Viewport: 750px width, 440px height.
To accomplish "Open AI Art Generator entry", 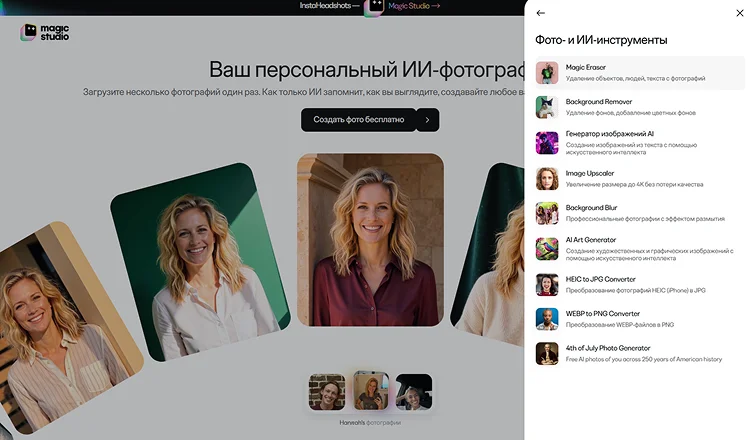I will [639, 249].
